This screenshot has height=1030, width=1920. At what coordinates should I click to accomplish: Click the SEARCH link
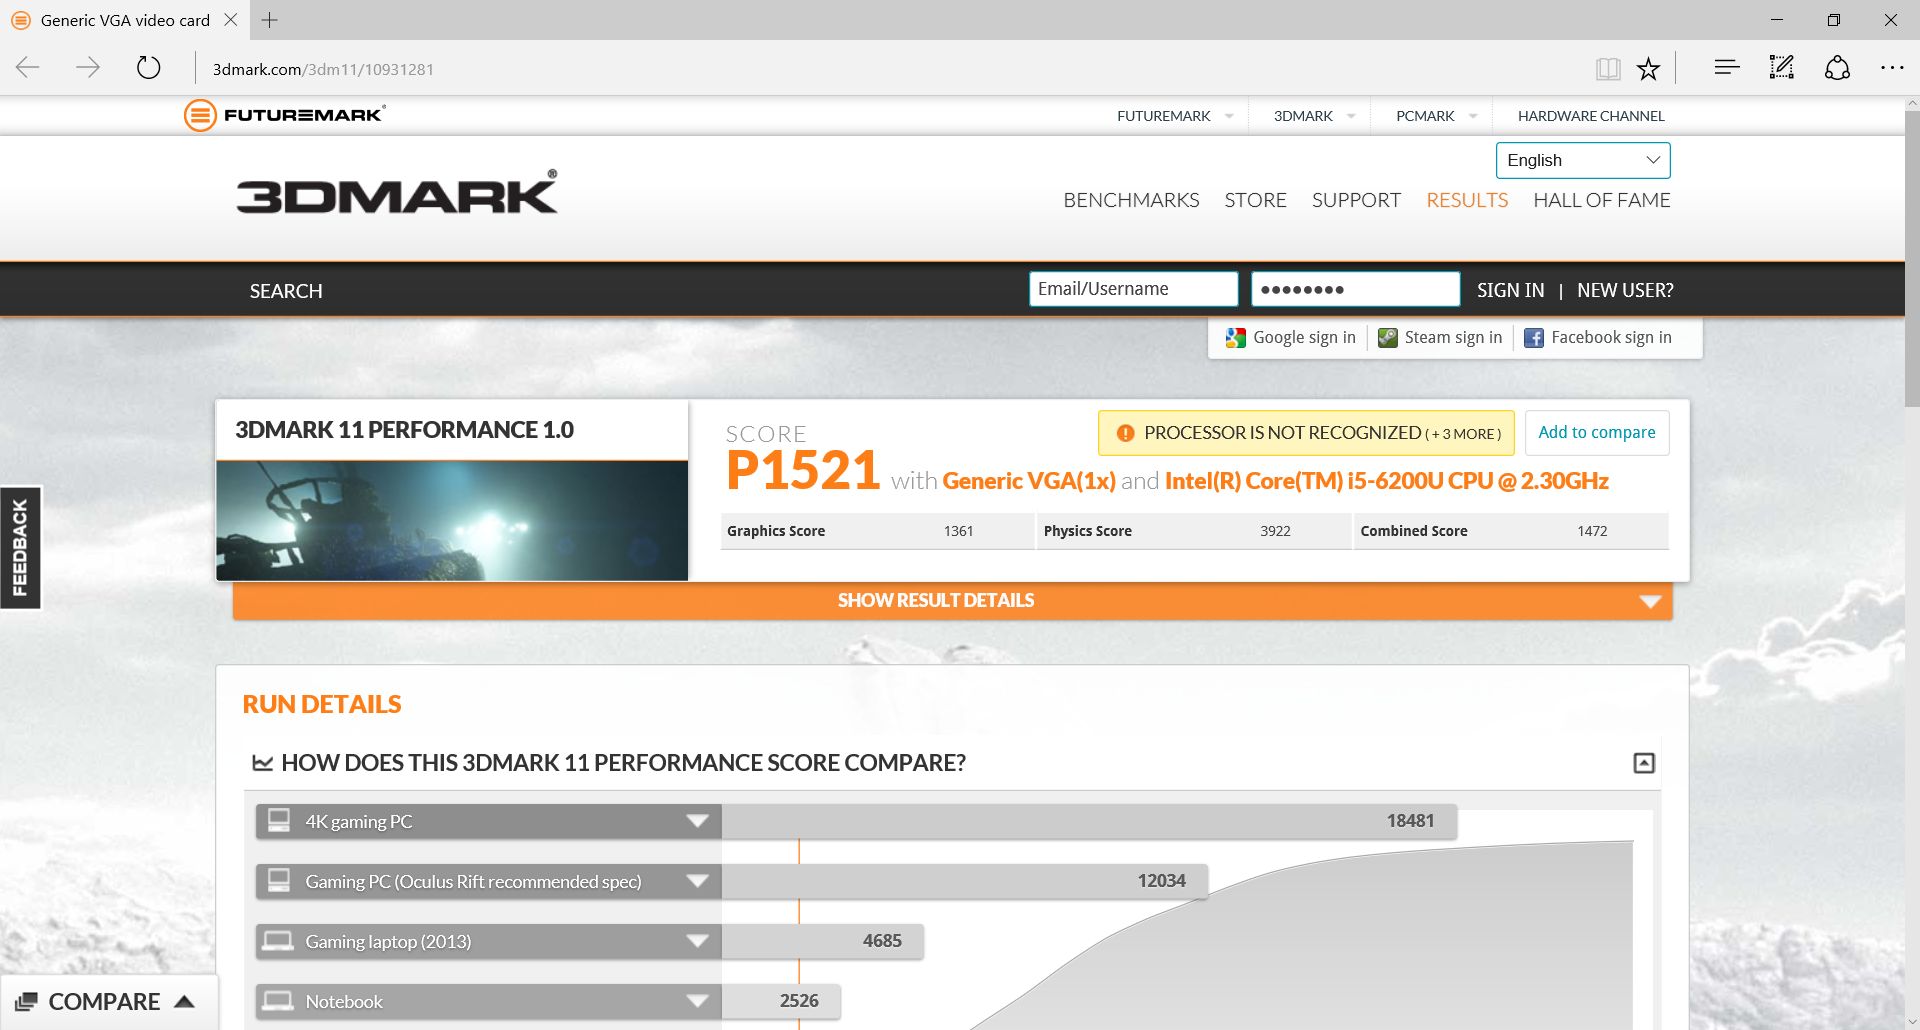click(x=286, y=291)
